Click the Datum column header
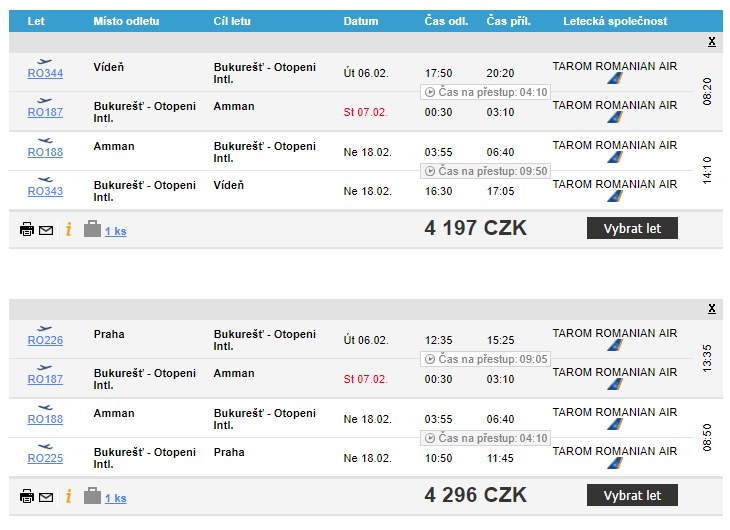The width and height of the screenshot is (730, 530). tap(361, 21)
